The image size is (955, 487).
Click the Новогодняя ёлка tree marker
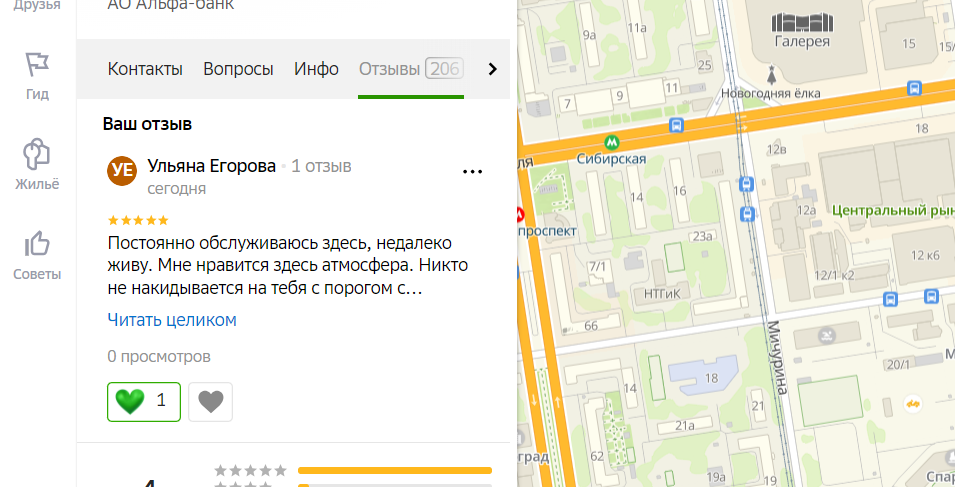[x=771, y=75]
